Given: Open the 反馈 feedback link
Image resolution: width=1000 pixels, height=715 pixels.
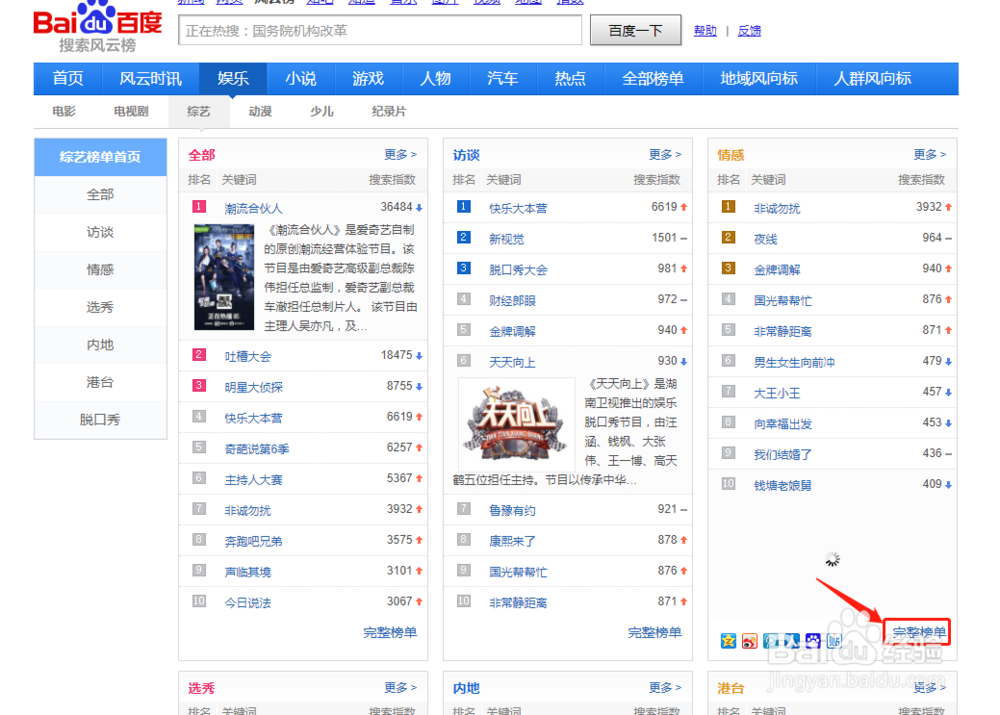Looking at the screenshot, I should pos(749,31).
